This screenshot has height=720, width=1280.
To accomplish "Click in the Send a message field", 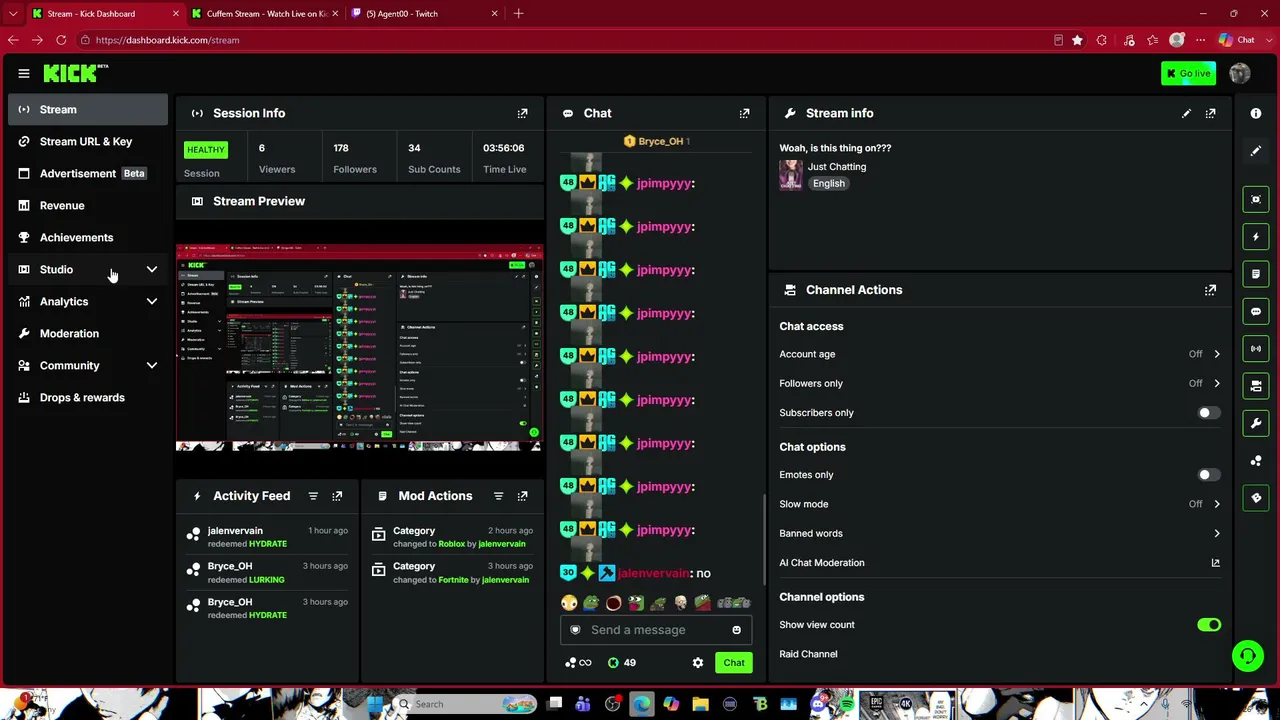I will 656,630.
